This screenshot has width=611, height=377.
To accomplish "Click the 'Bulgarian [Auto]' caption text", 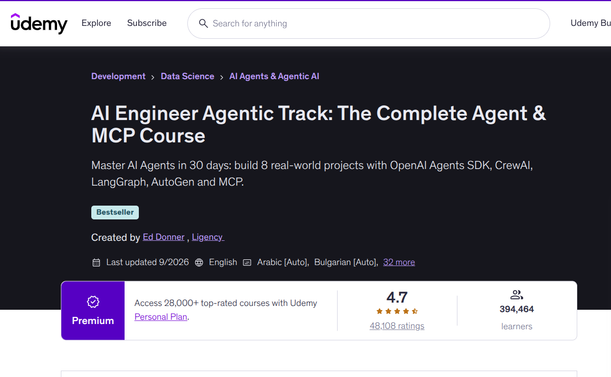I will pyautogui.click(x=346, y=262).
